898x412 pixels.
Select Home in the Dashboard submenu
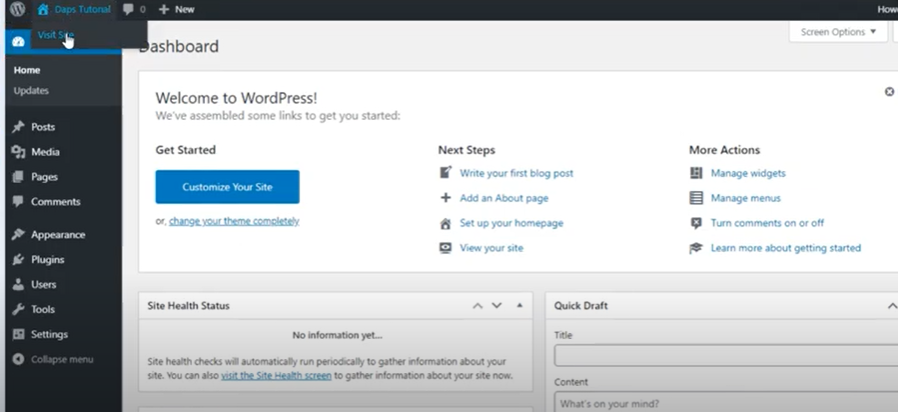[27, 70]
